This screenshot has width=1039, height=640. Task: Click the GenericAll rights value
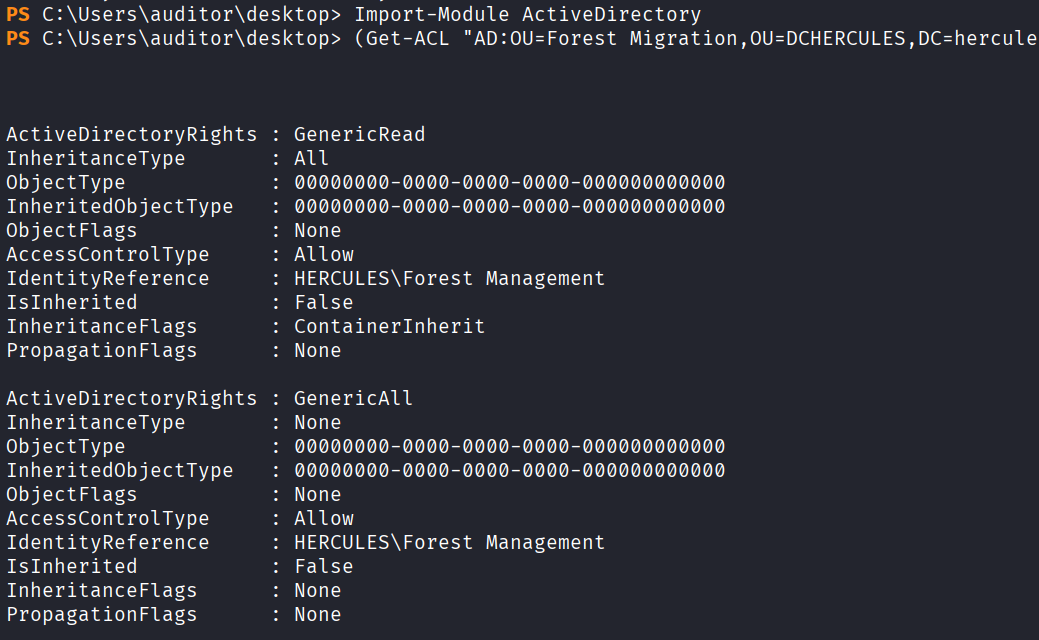tap(353, 399)
